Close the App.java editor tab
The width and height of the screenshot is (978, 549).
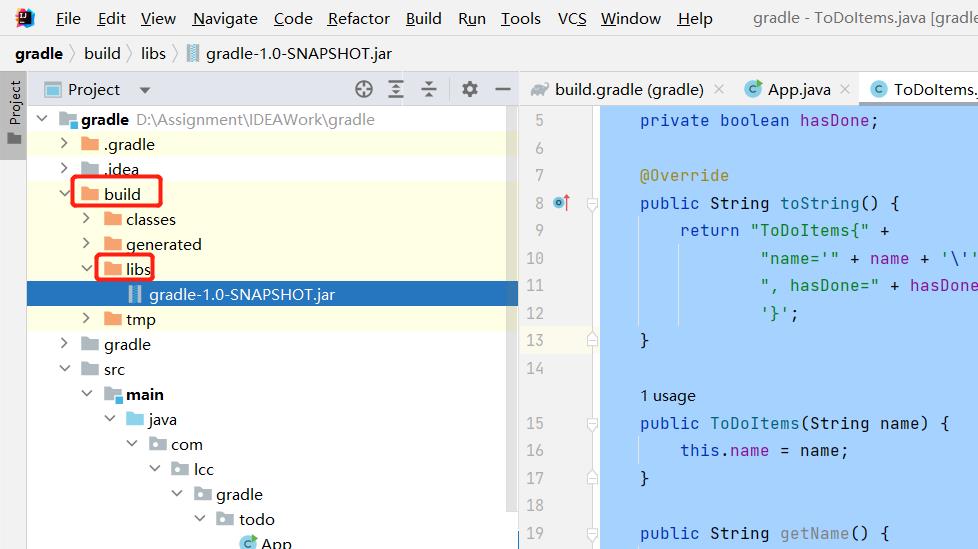845,89
